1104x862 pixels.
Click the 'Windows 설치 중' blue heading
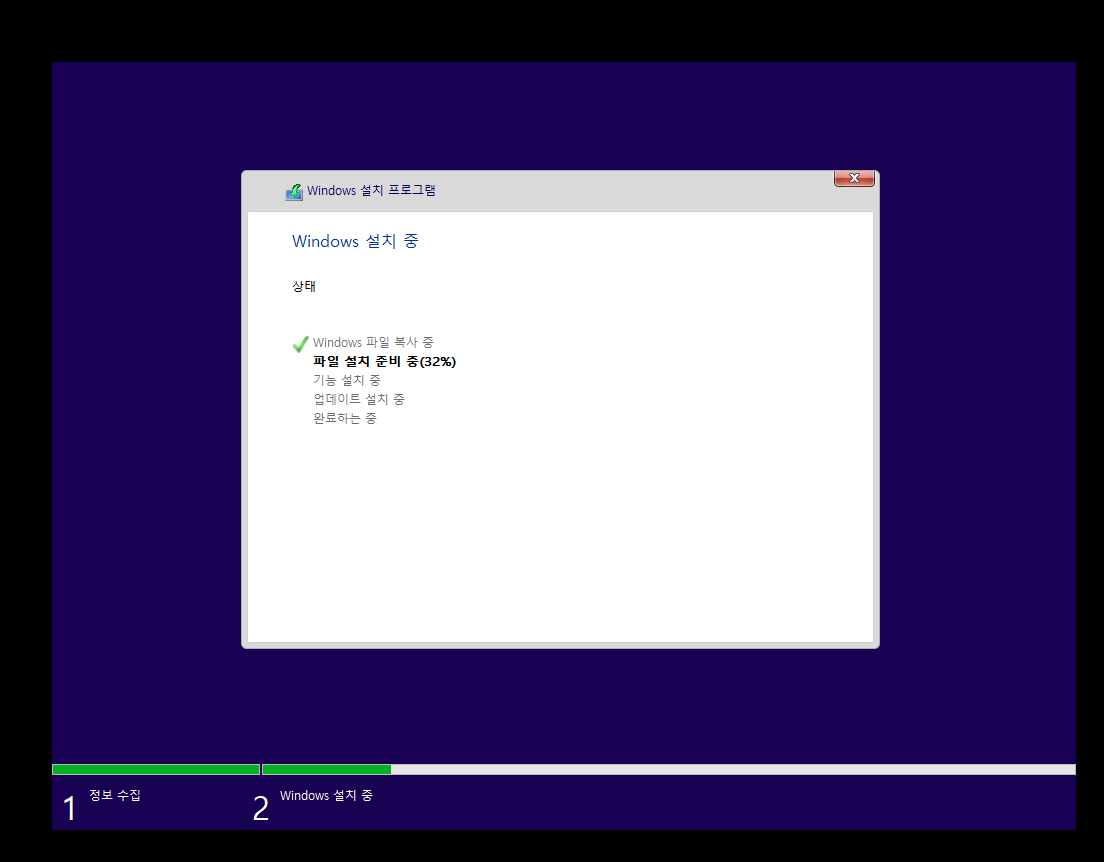pos(355,241)
